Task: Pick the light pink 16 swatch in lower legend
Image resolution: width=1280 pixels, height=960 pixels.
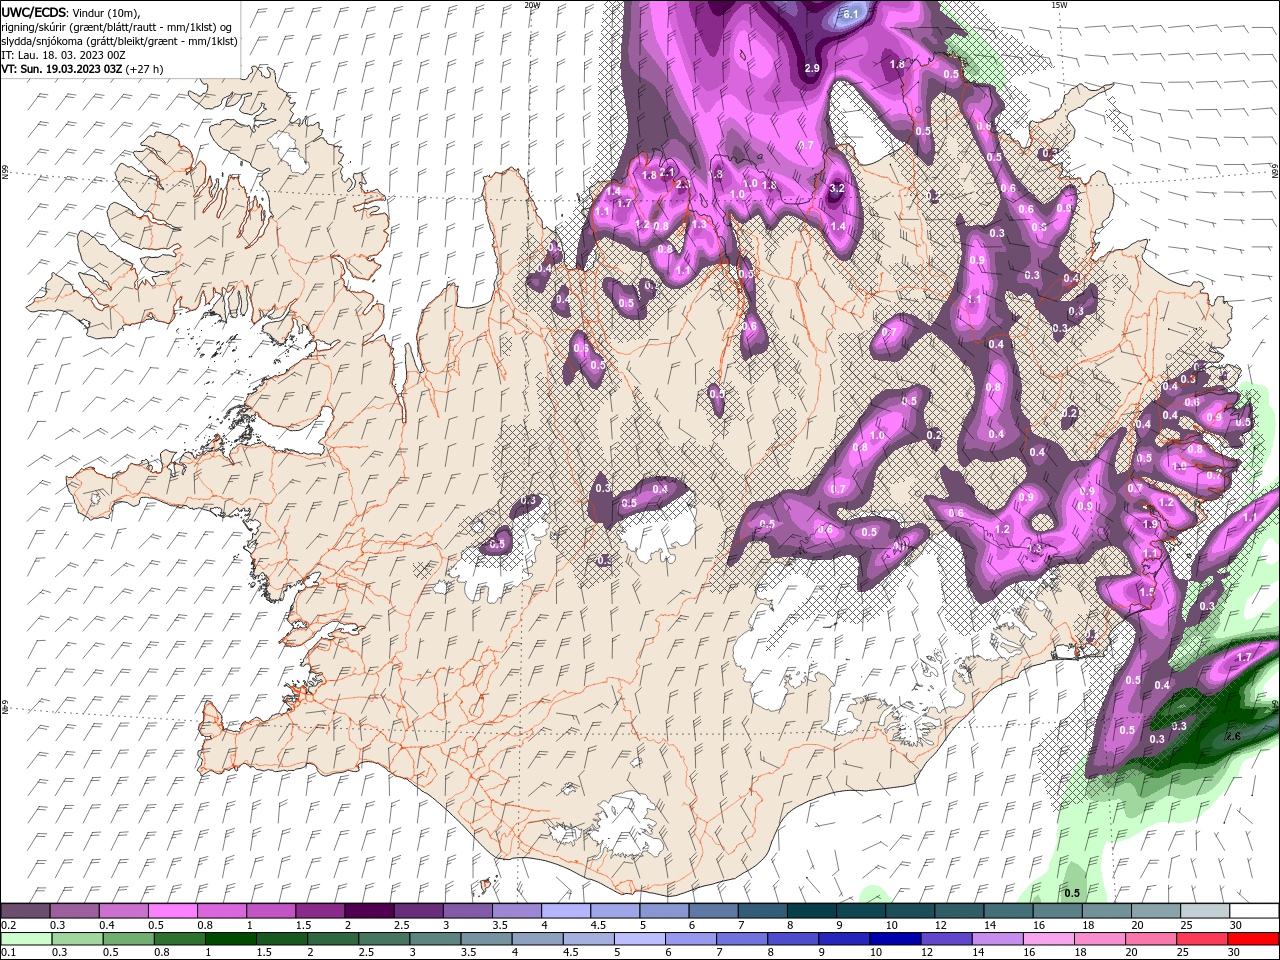Action: coord(1050,939)
